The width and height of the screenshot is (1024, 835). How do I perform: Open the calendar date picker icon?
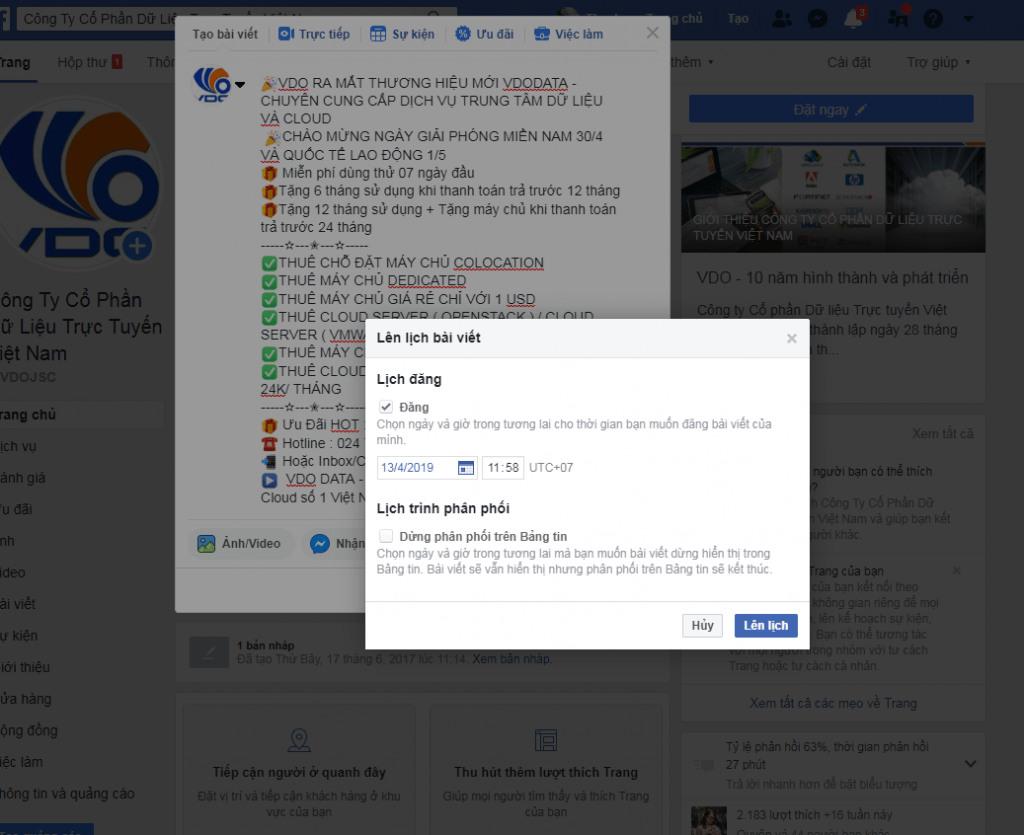click(465, 468)
